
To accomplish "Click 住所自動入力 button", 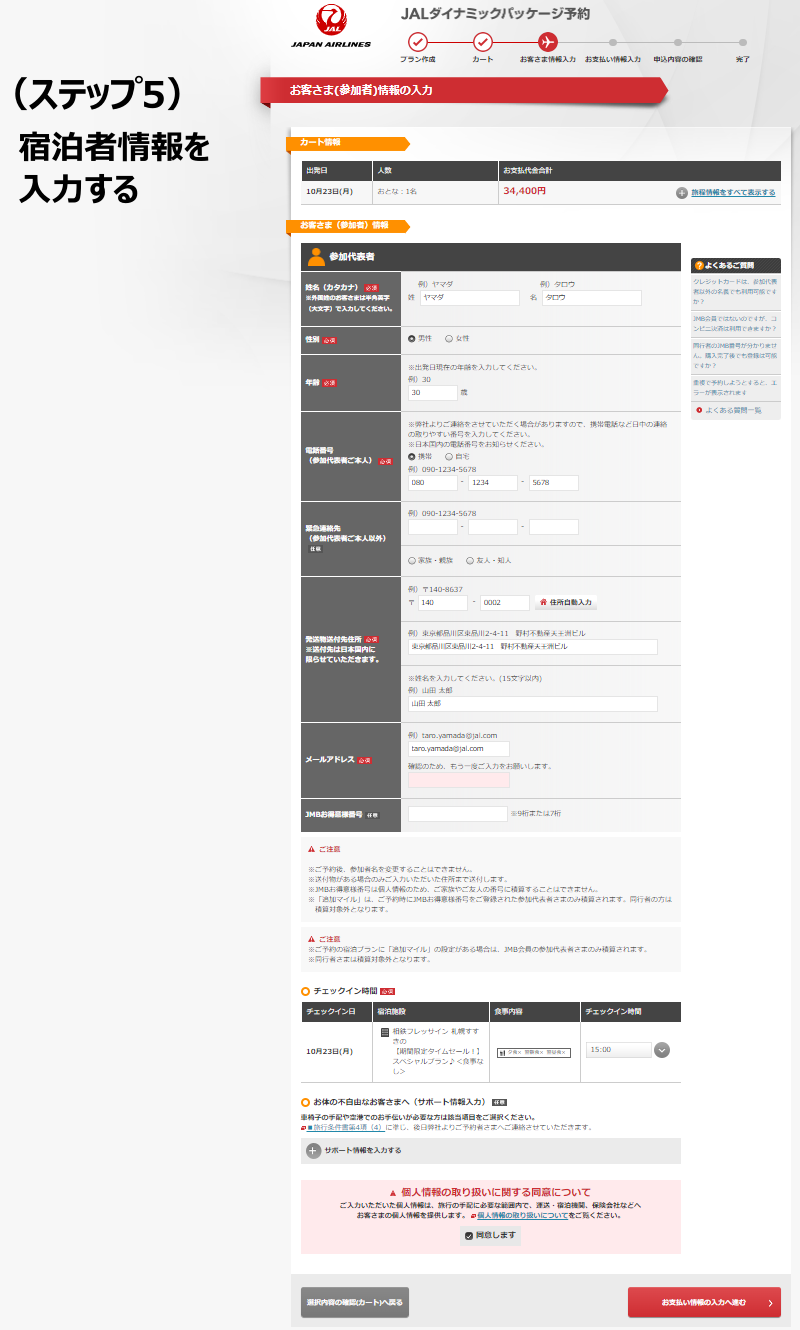I will [x=567, y=603].
